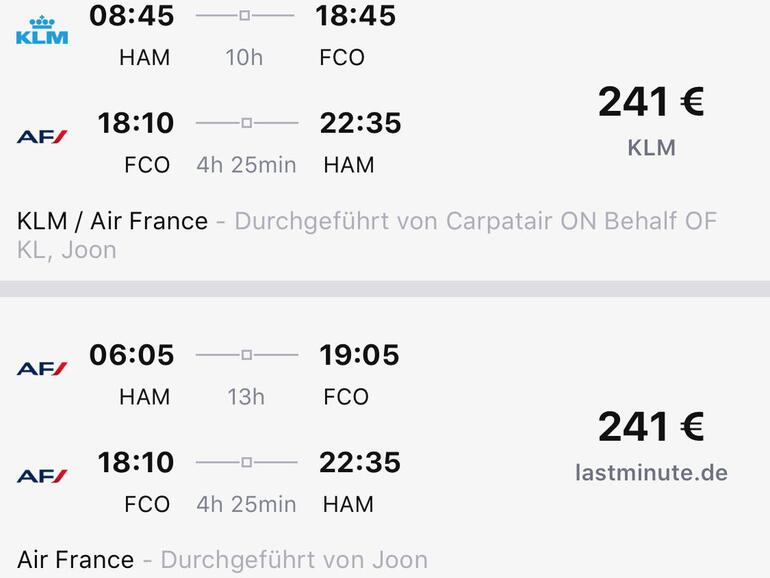Open the lastminute.de provider link
The height and width of the screenshot is (578, 770).
click(x=651, y=473)
